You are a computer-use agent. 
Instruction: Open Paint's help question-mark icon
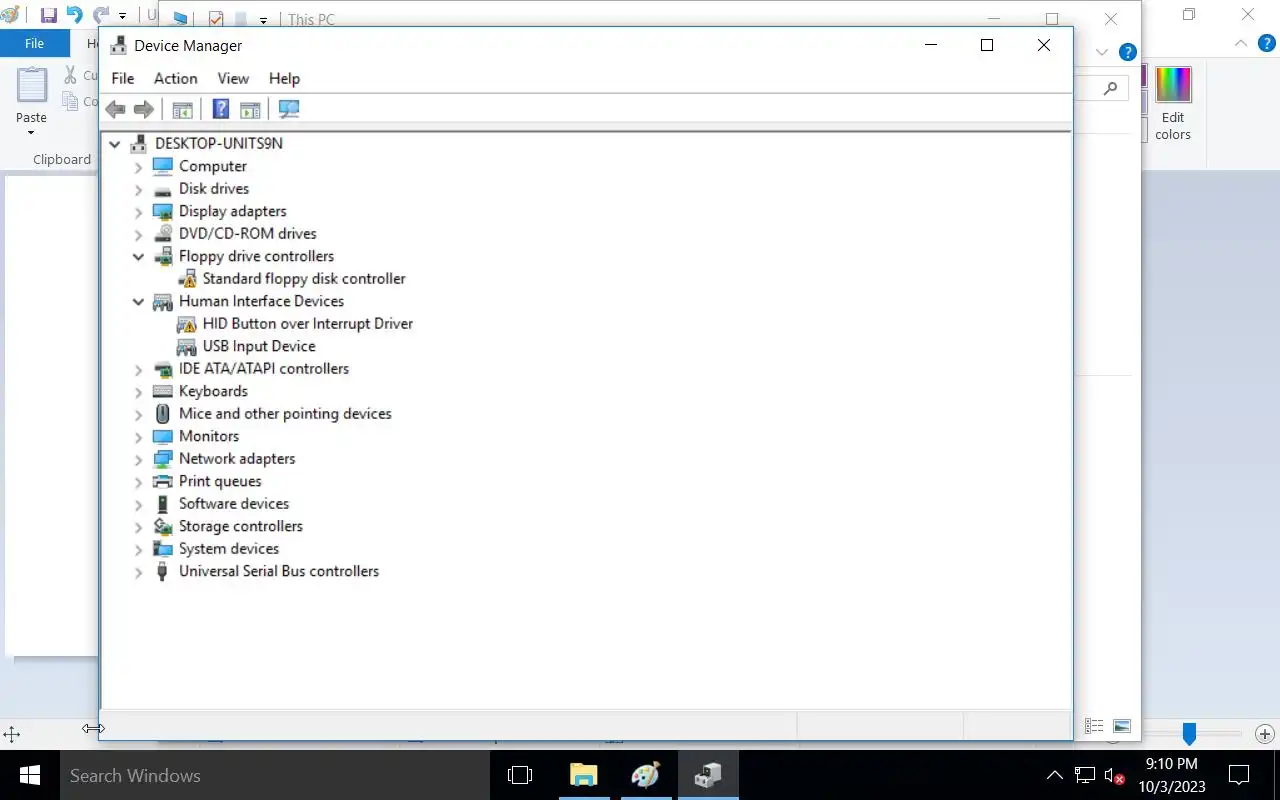click(1269, 44)
